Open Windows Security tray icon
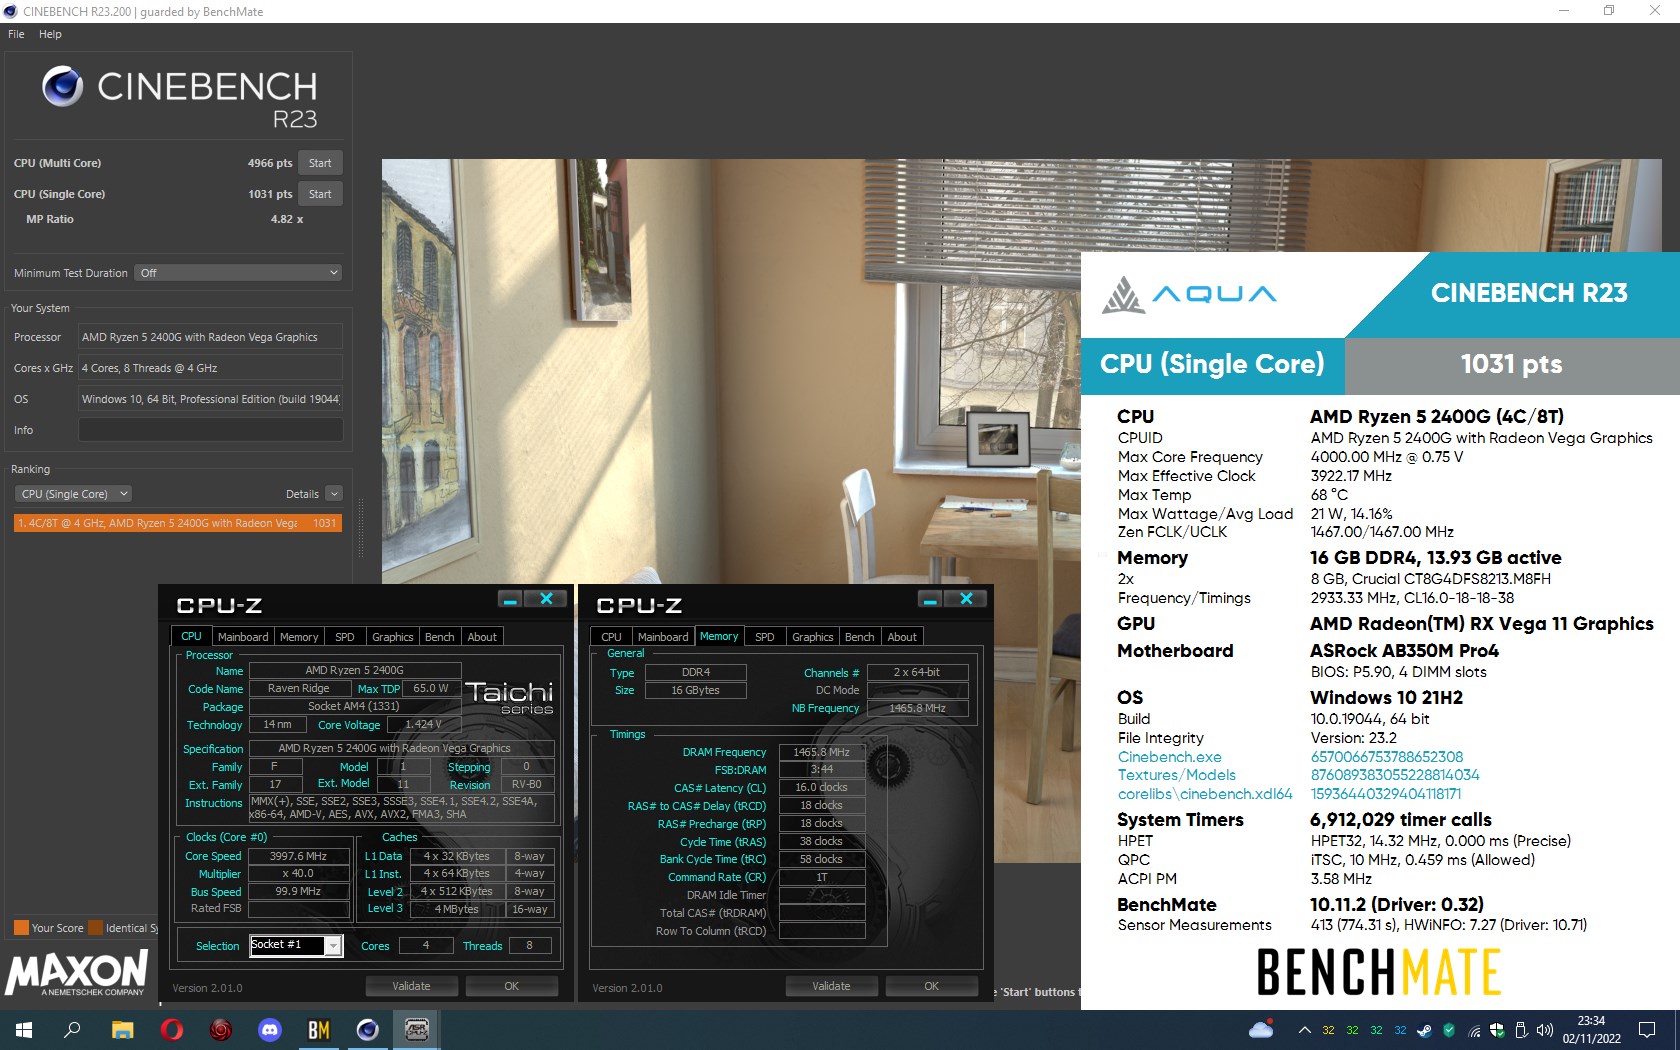Screen dimensions: 1680x1050 coord(1497,1030)
